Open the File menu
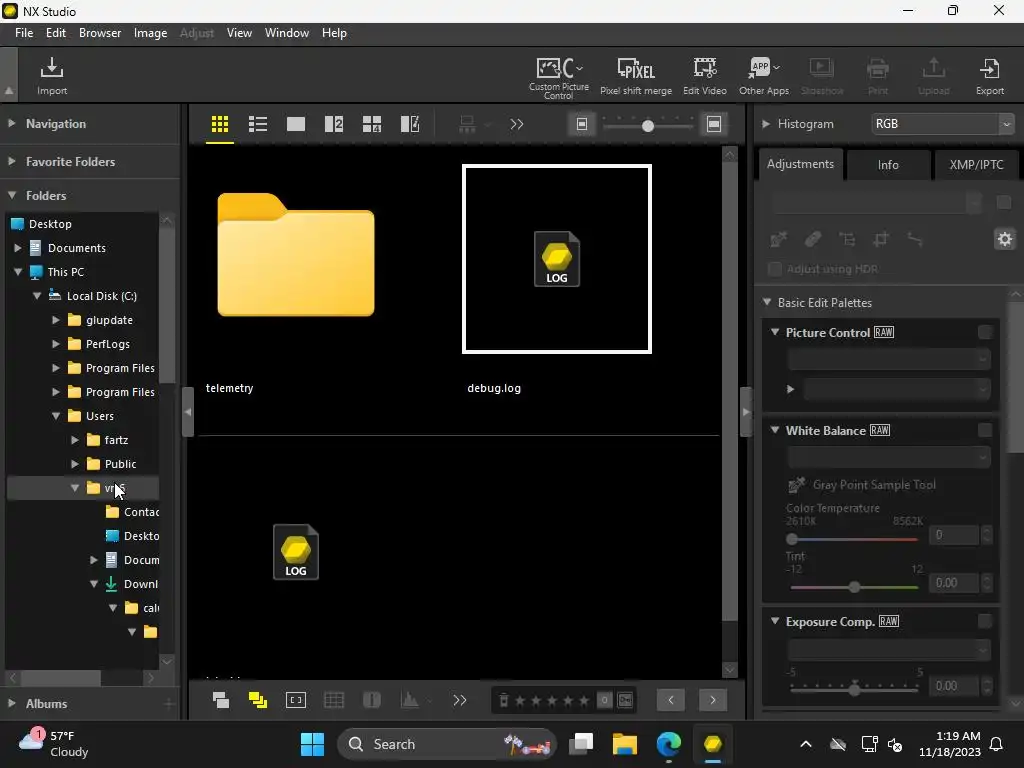The image size is (1024, 768). (24, 33)
